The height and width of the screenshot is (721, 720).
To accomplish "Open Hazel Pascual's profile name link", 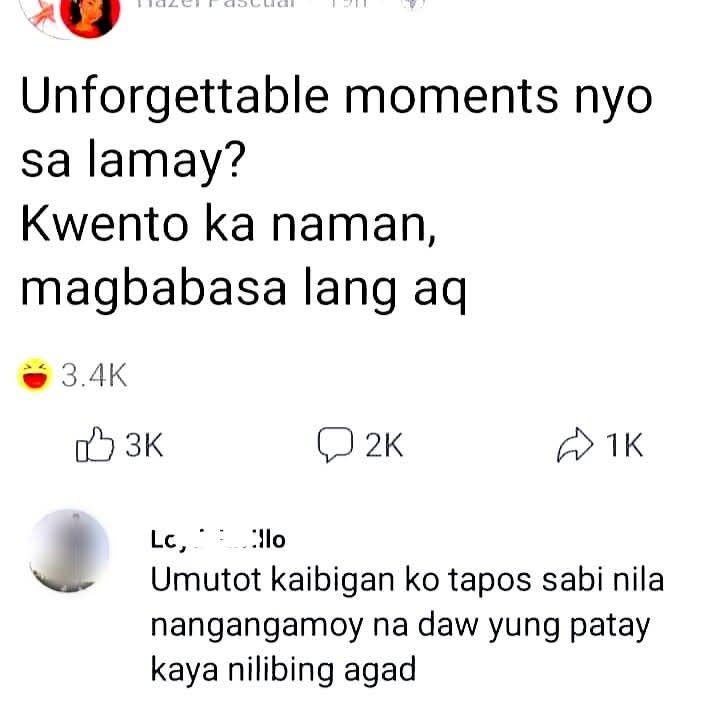I will tap(216, 3).
